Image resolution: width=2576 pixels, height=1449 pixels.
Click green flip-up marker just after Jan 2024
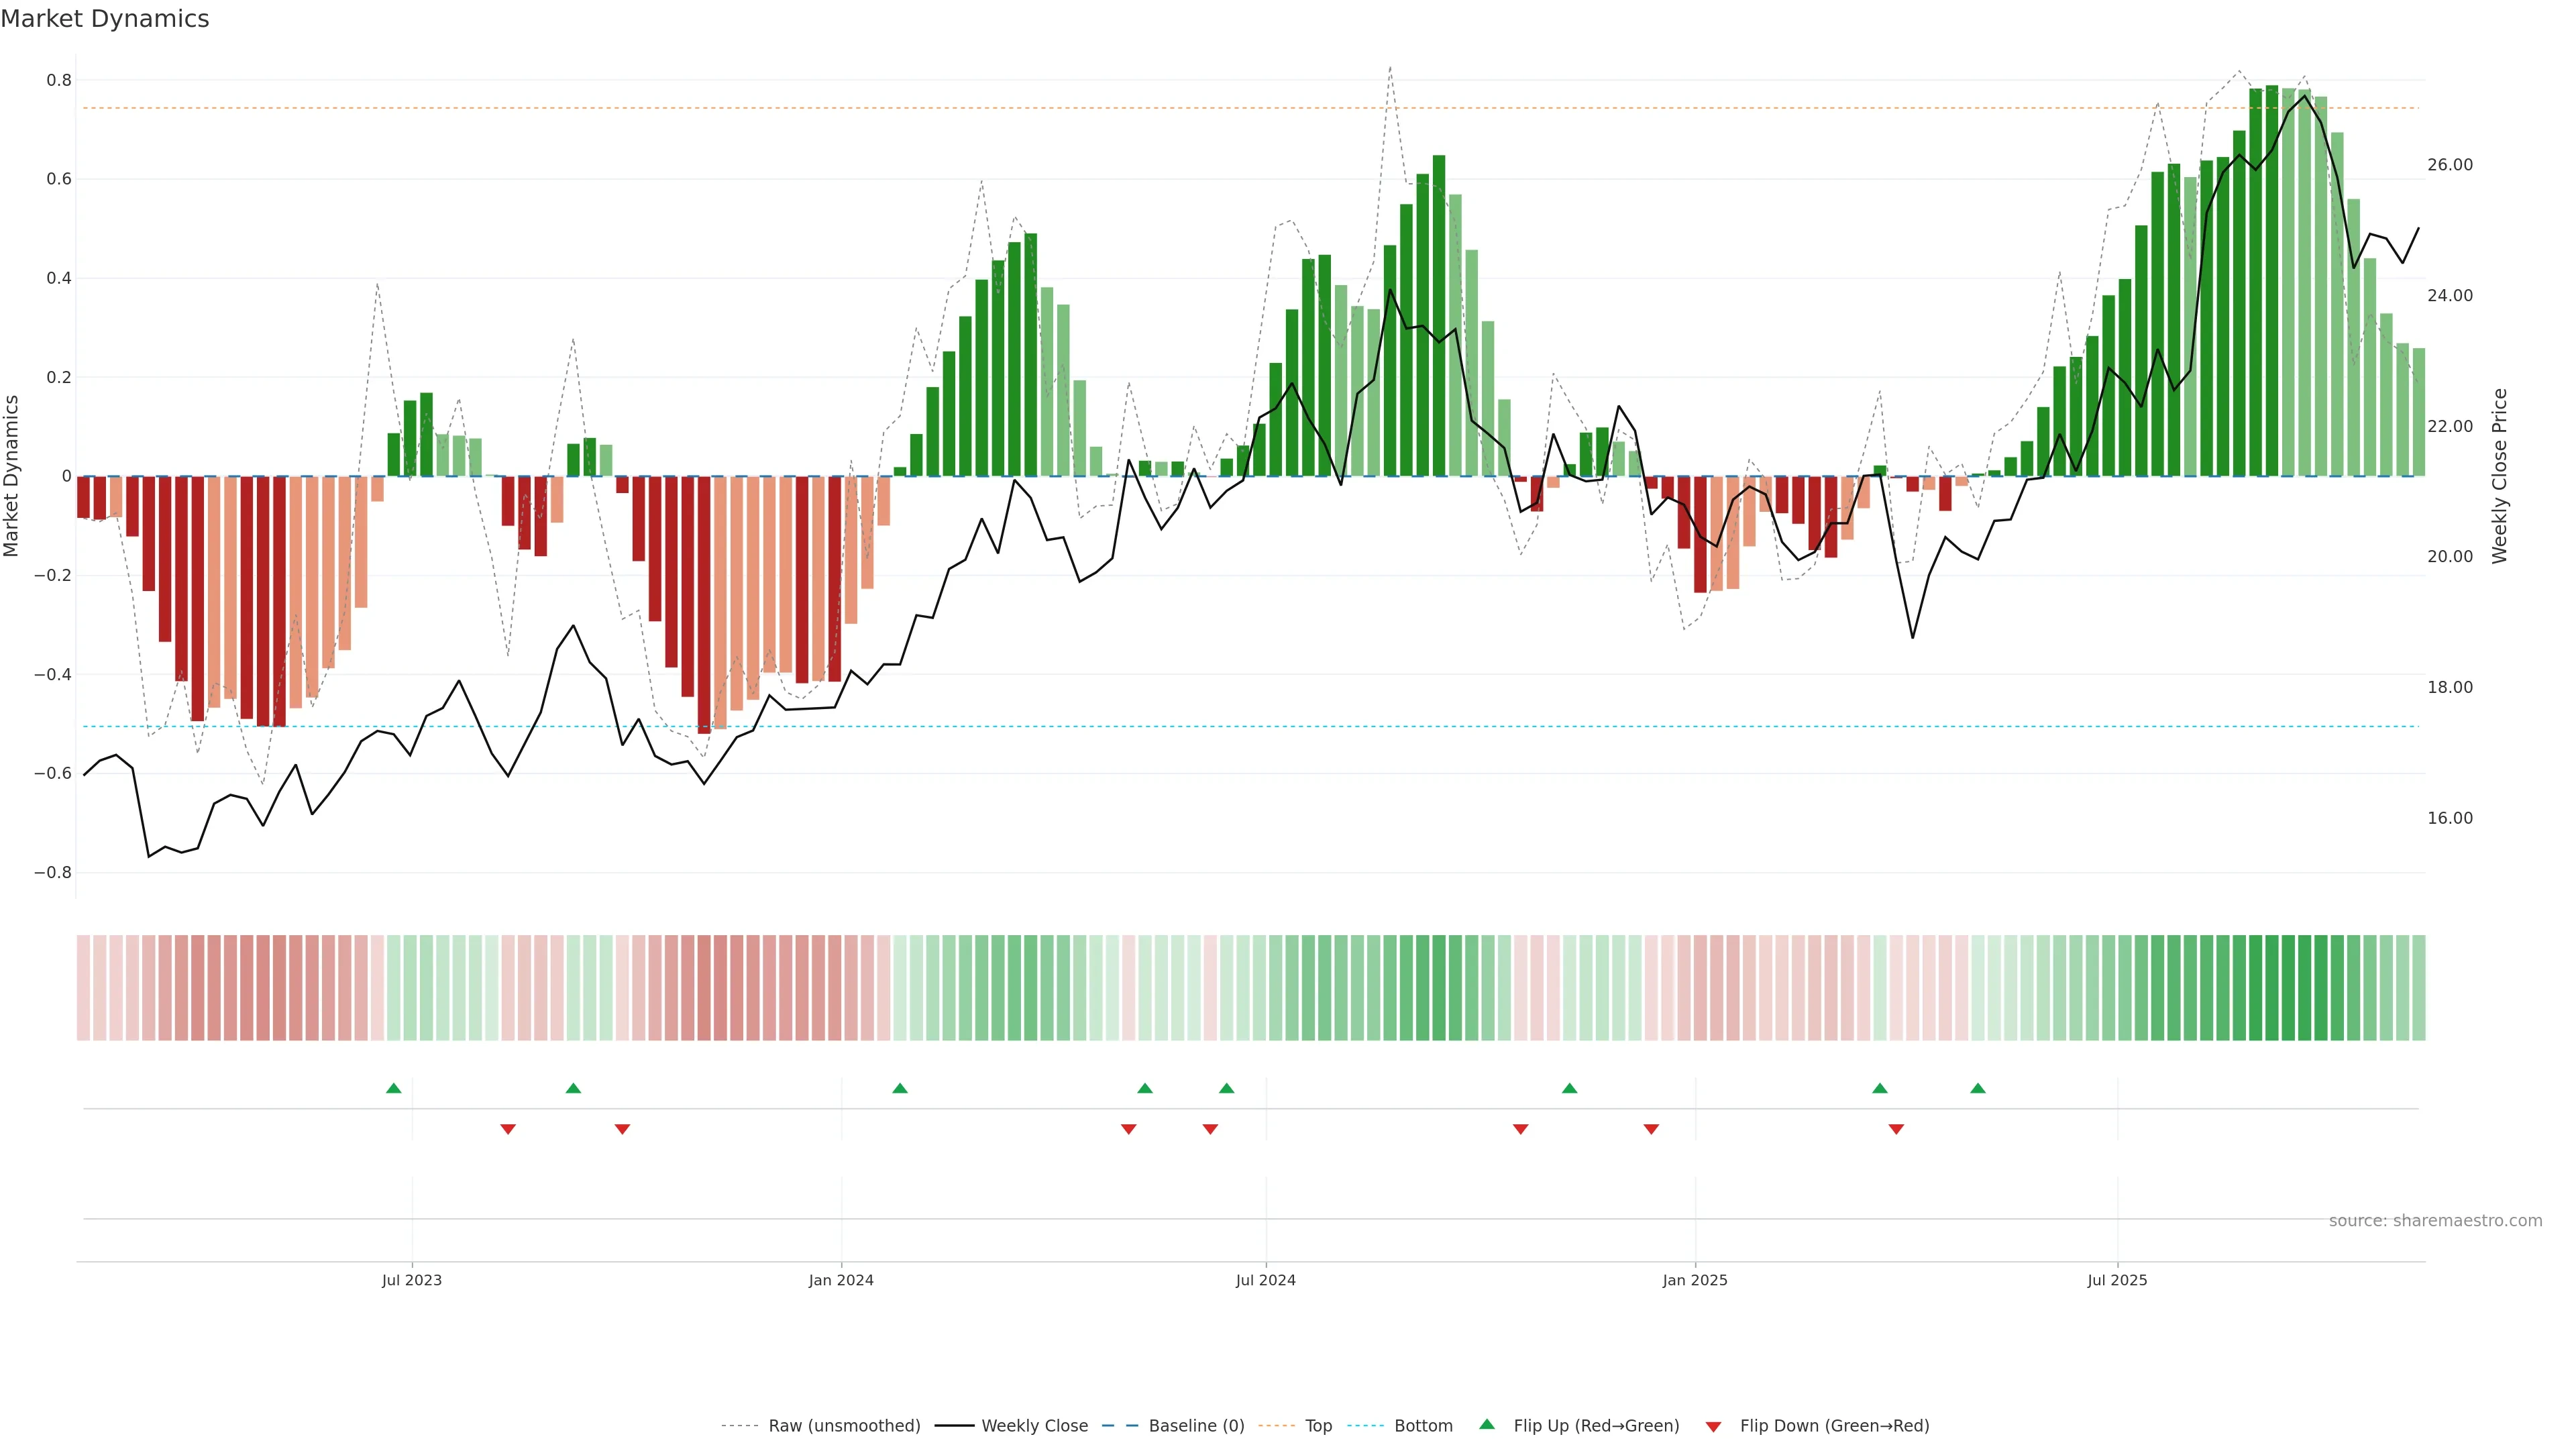900,1088
